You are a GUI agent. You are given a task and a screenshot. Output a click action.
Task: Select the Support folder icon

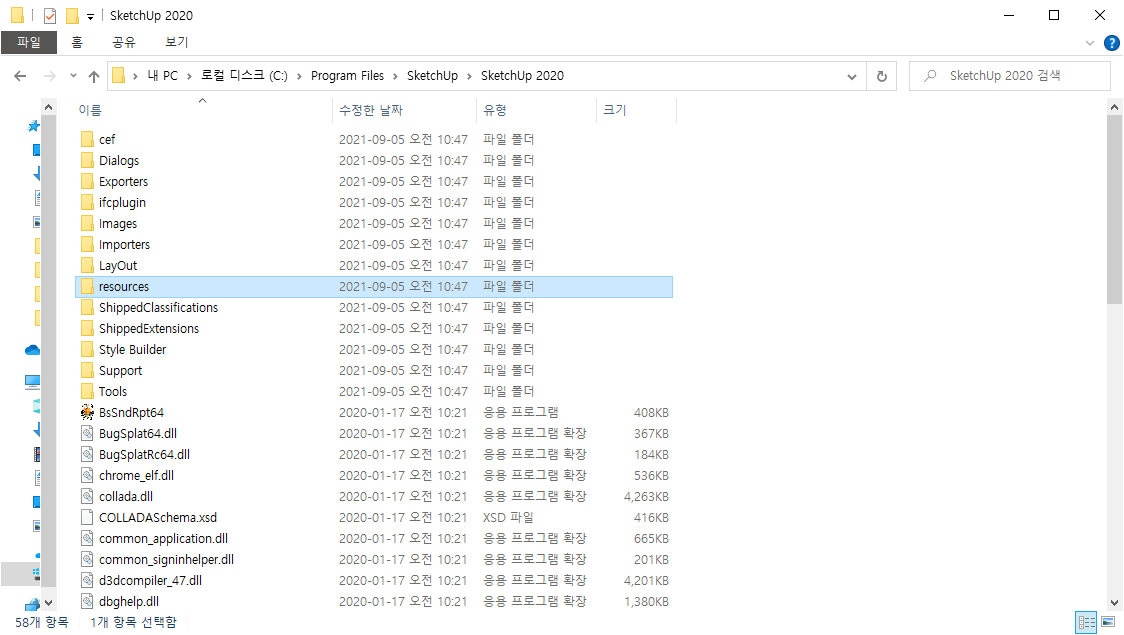87,371
